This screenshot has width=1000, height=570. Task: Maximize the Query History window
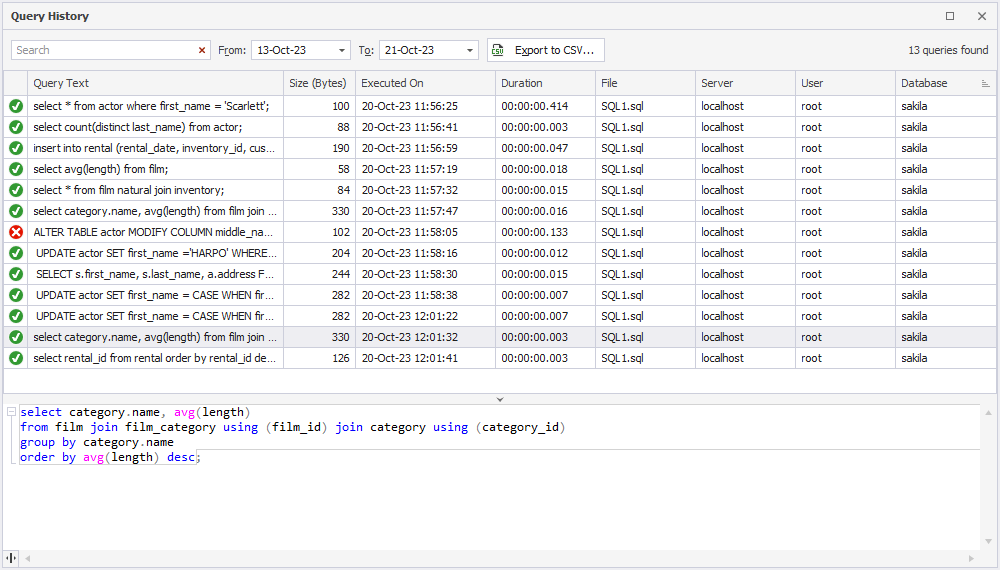950,16
